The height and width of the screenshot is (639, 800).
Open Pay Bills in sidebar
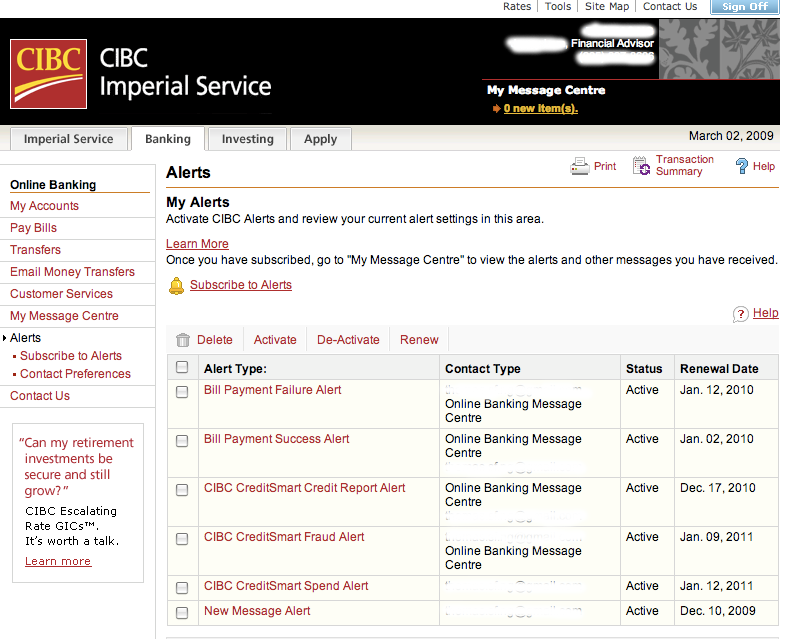click(33, 228)
